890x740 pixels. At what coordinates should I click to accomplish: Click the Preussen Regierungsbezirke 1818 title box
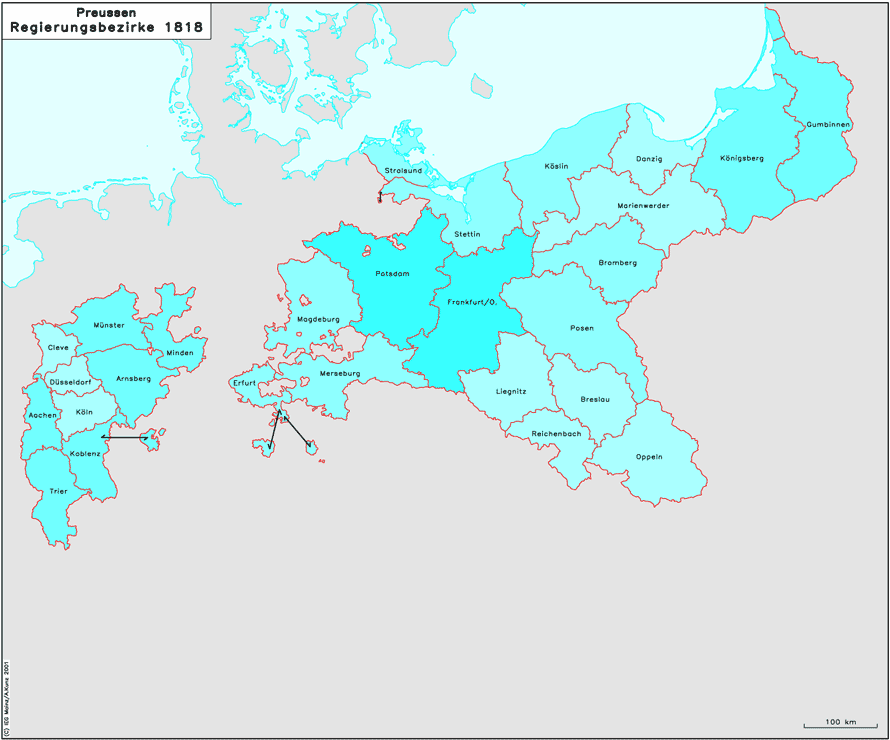click(106, 21)
